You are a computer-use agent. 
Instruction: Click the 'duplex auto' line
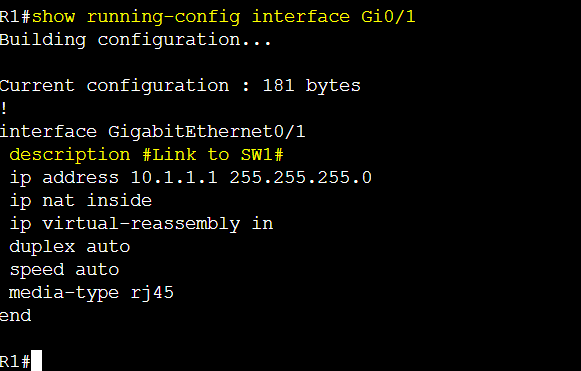point(70,246)
